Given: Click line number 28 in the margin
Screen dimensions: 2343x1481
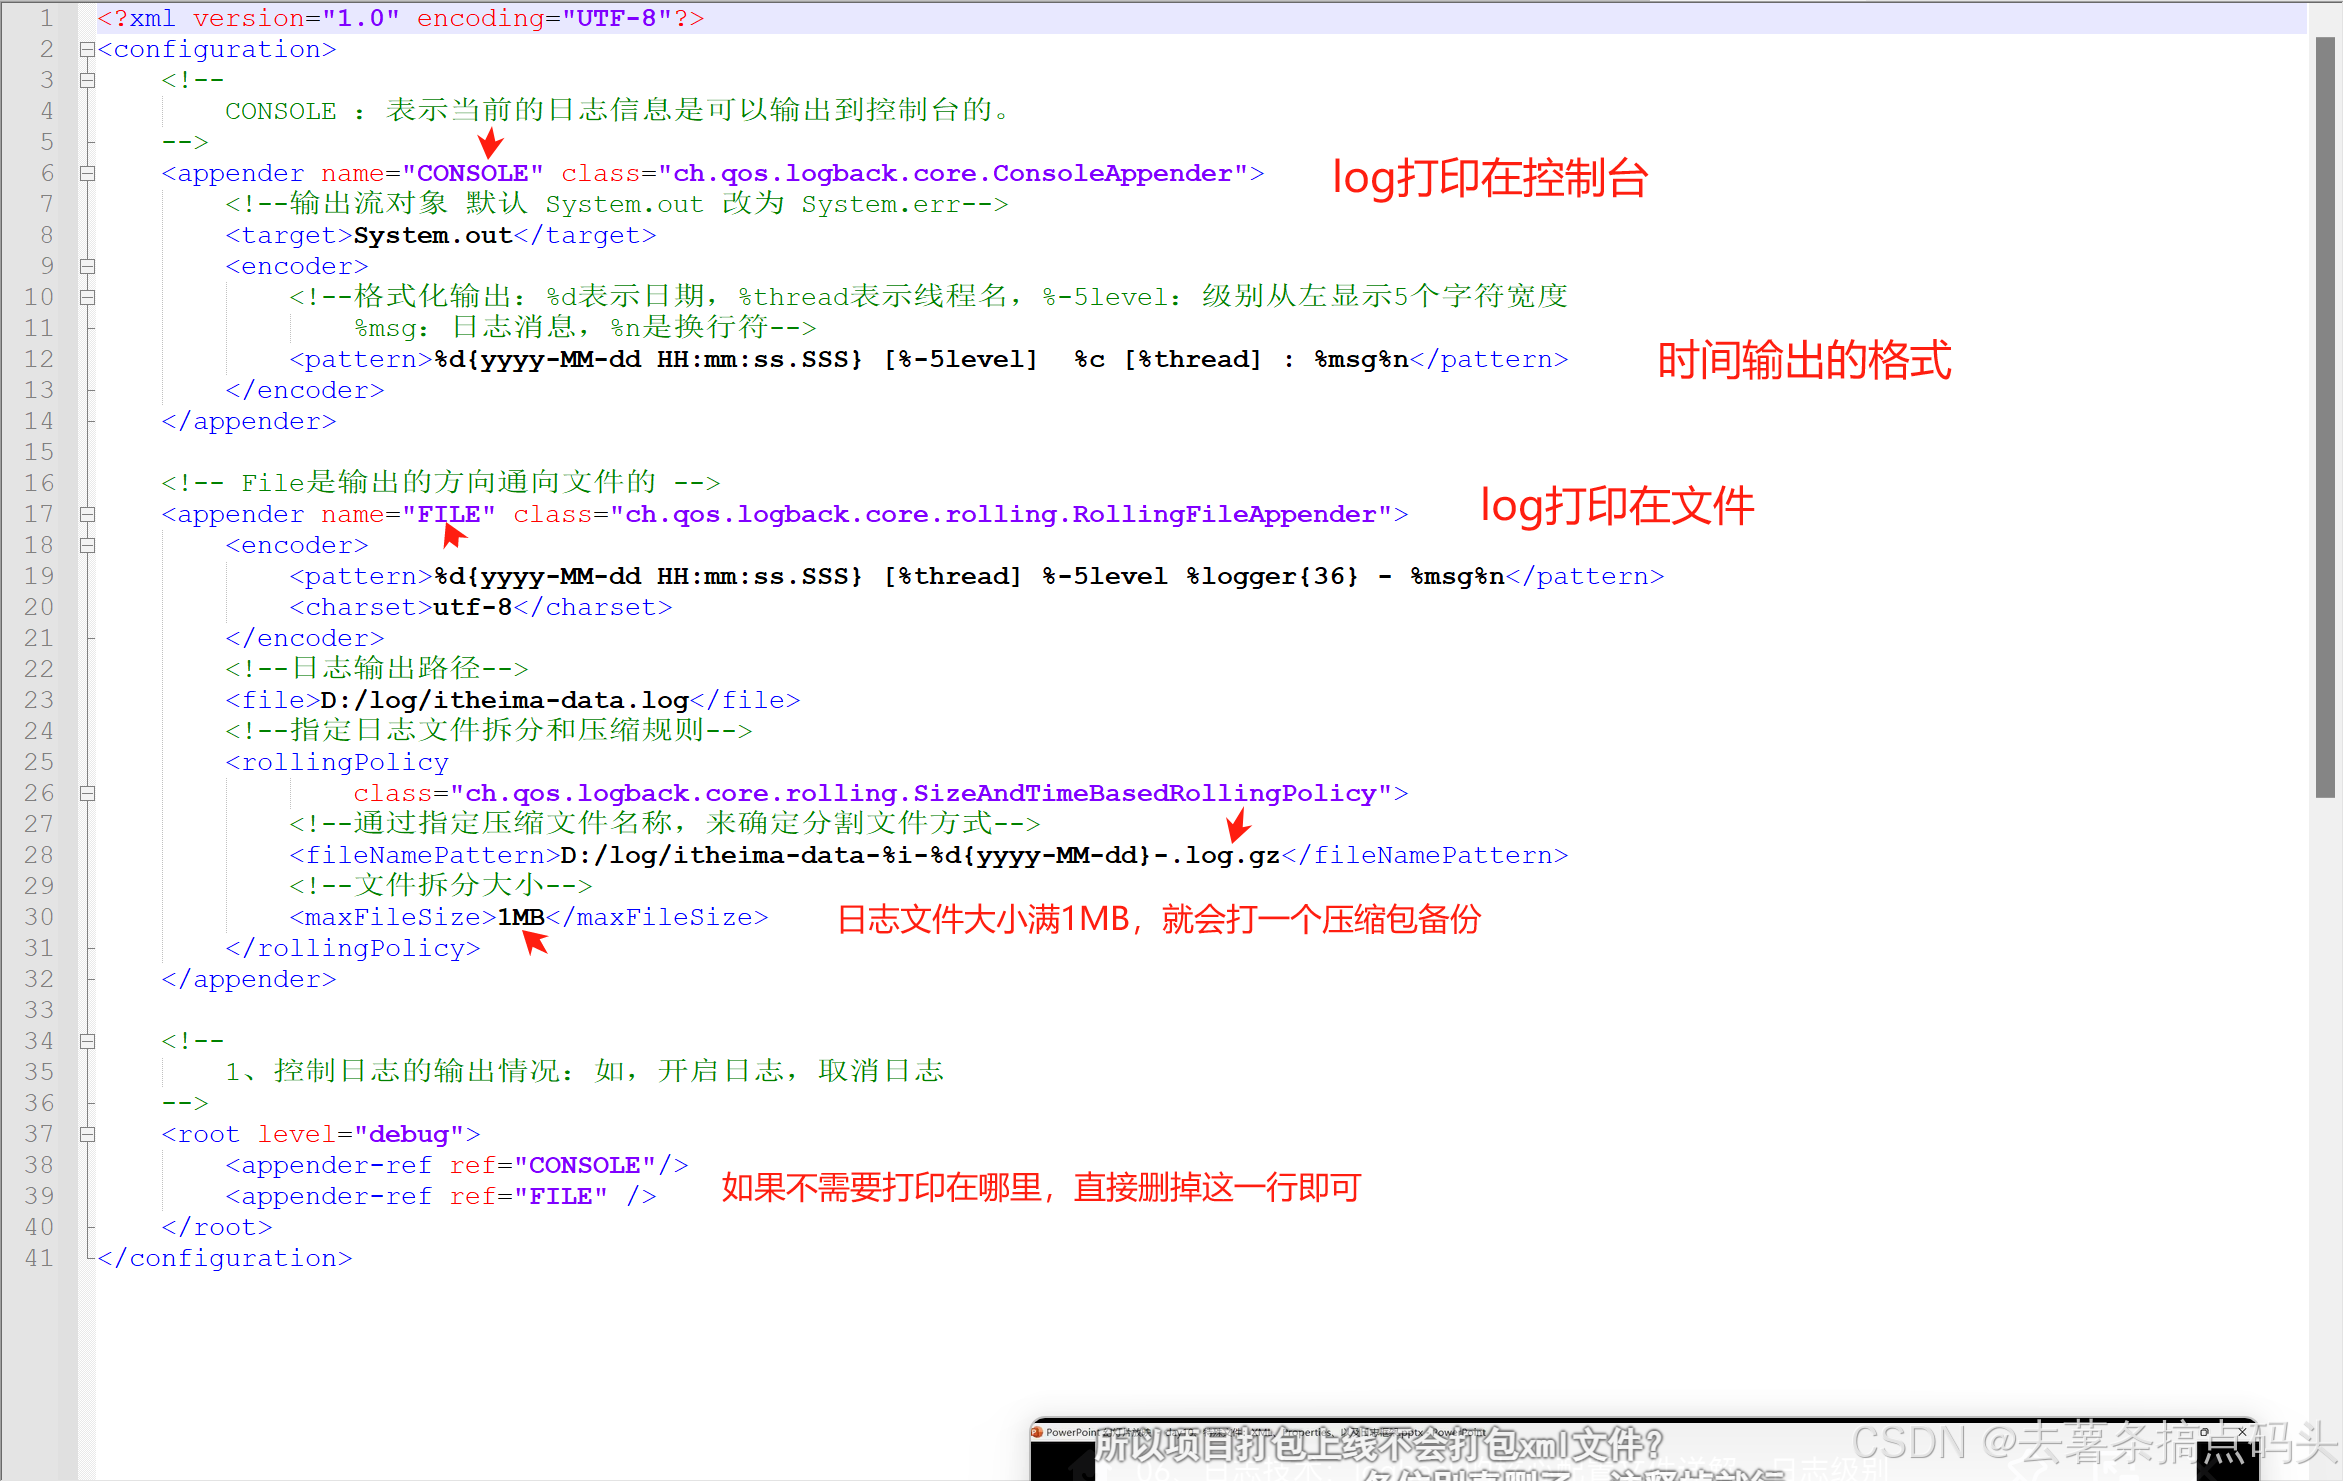Looking at the screenshot, I should (39, 855).
